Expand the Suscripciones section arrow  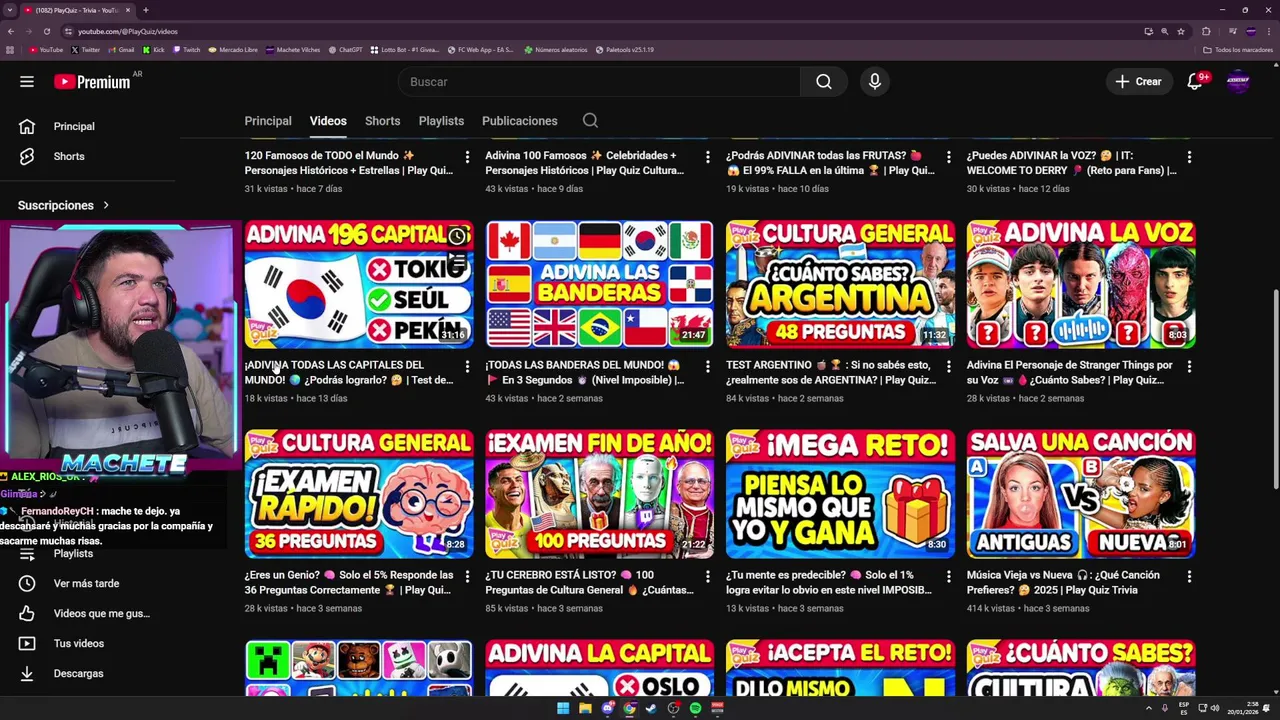[x=106, y=205]
